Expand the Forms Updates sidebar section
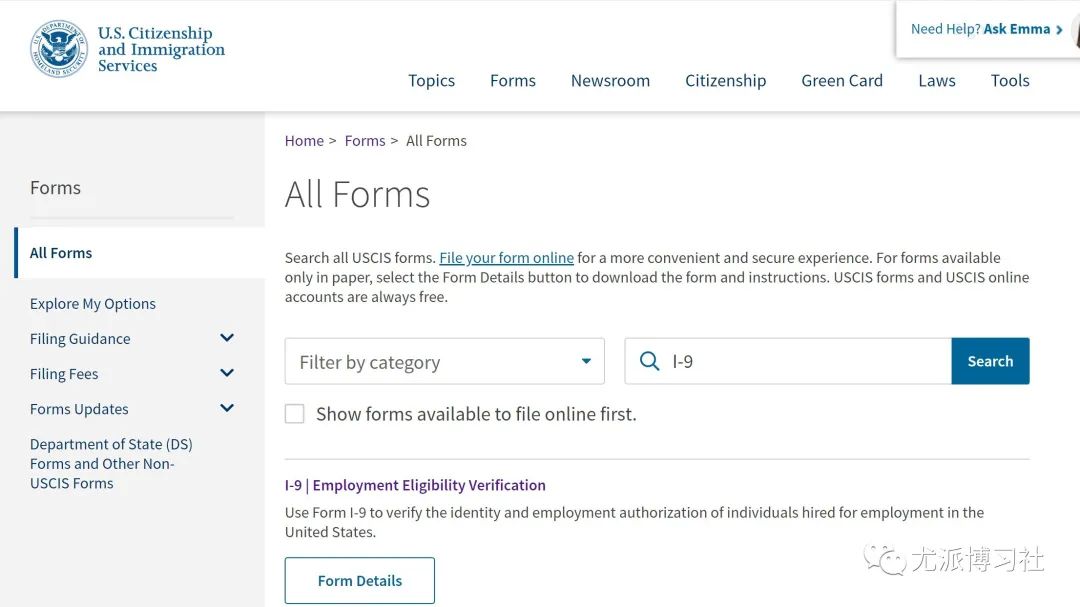Image resolution: width=1080 pixels, height=607 pixels. [x=227, y=408]
